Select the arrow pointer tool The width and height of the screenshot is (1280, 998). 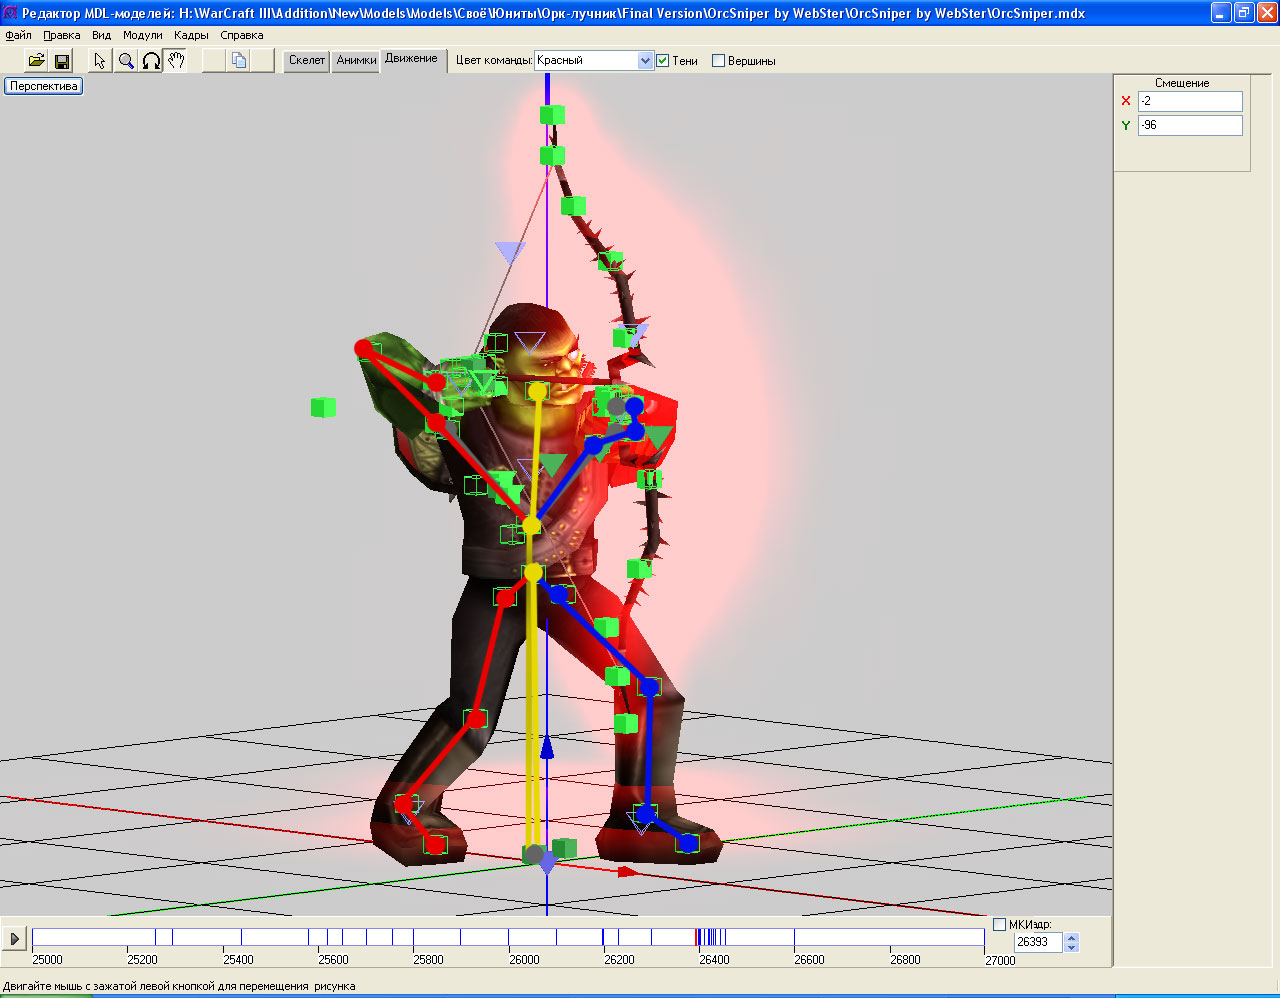pos(99,61)
